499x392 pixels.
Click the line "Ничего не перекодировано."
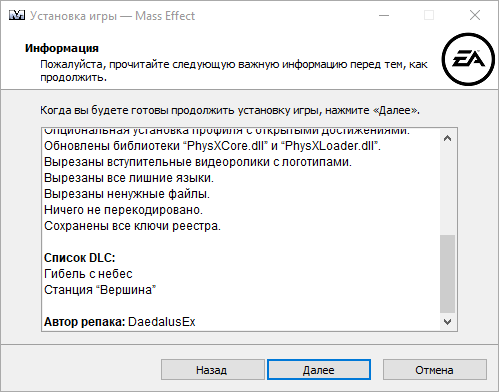123,210
